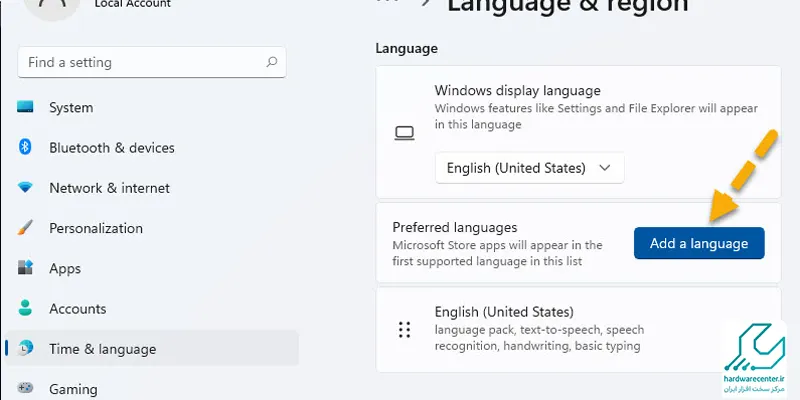The image size is (800, 400).
Task: Select the English (United States) language row
Action: click(578, 330)
